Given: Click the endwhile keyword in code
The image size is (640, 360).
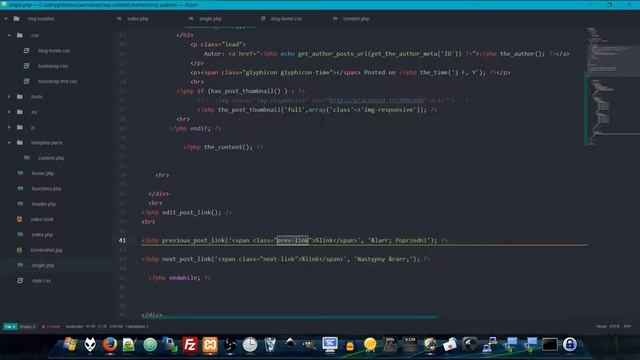Looking at the screenshot, I should (183, 278).
